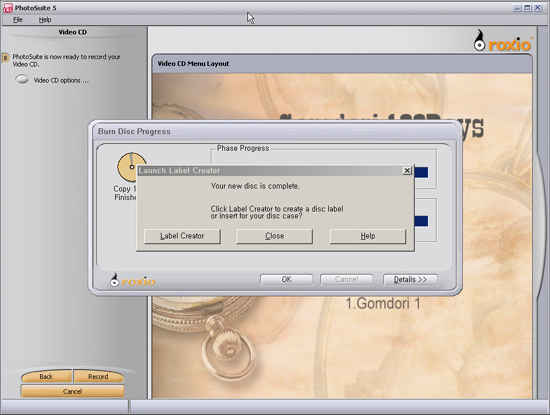Click the Label Creator button
The width and height of the screenshot is (550, 415).
(182, 236)
